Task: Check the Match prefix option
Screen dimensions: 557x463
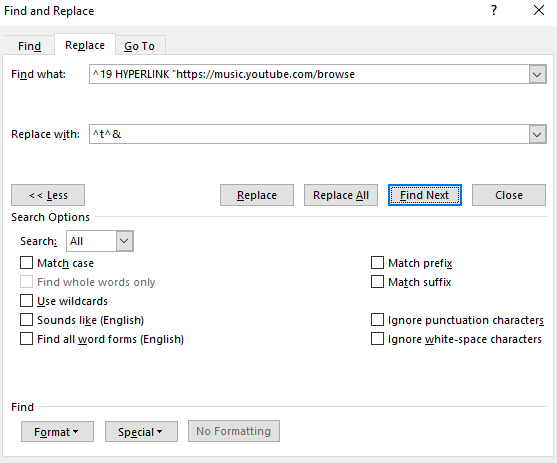Action: point(377,263)
